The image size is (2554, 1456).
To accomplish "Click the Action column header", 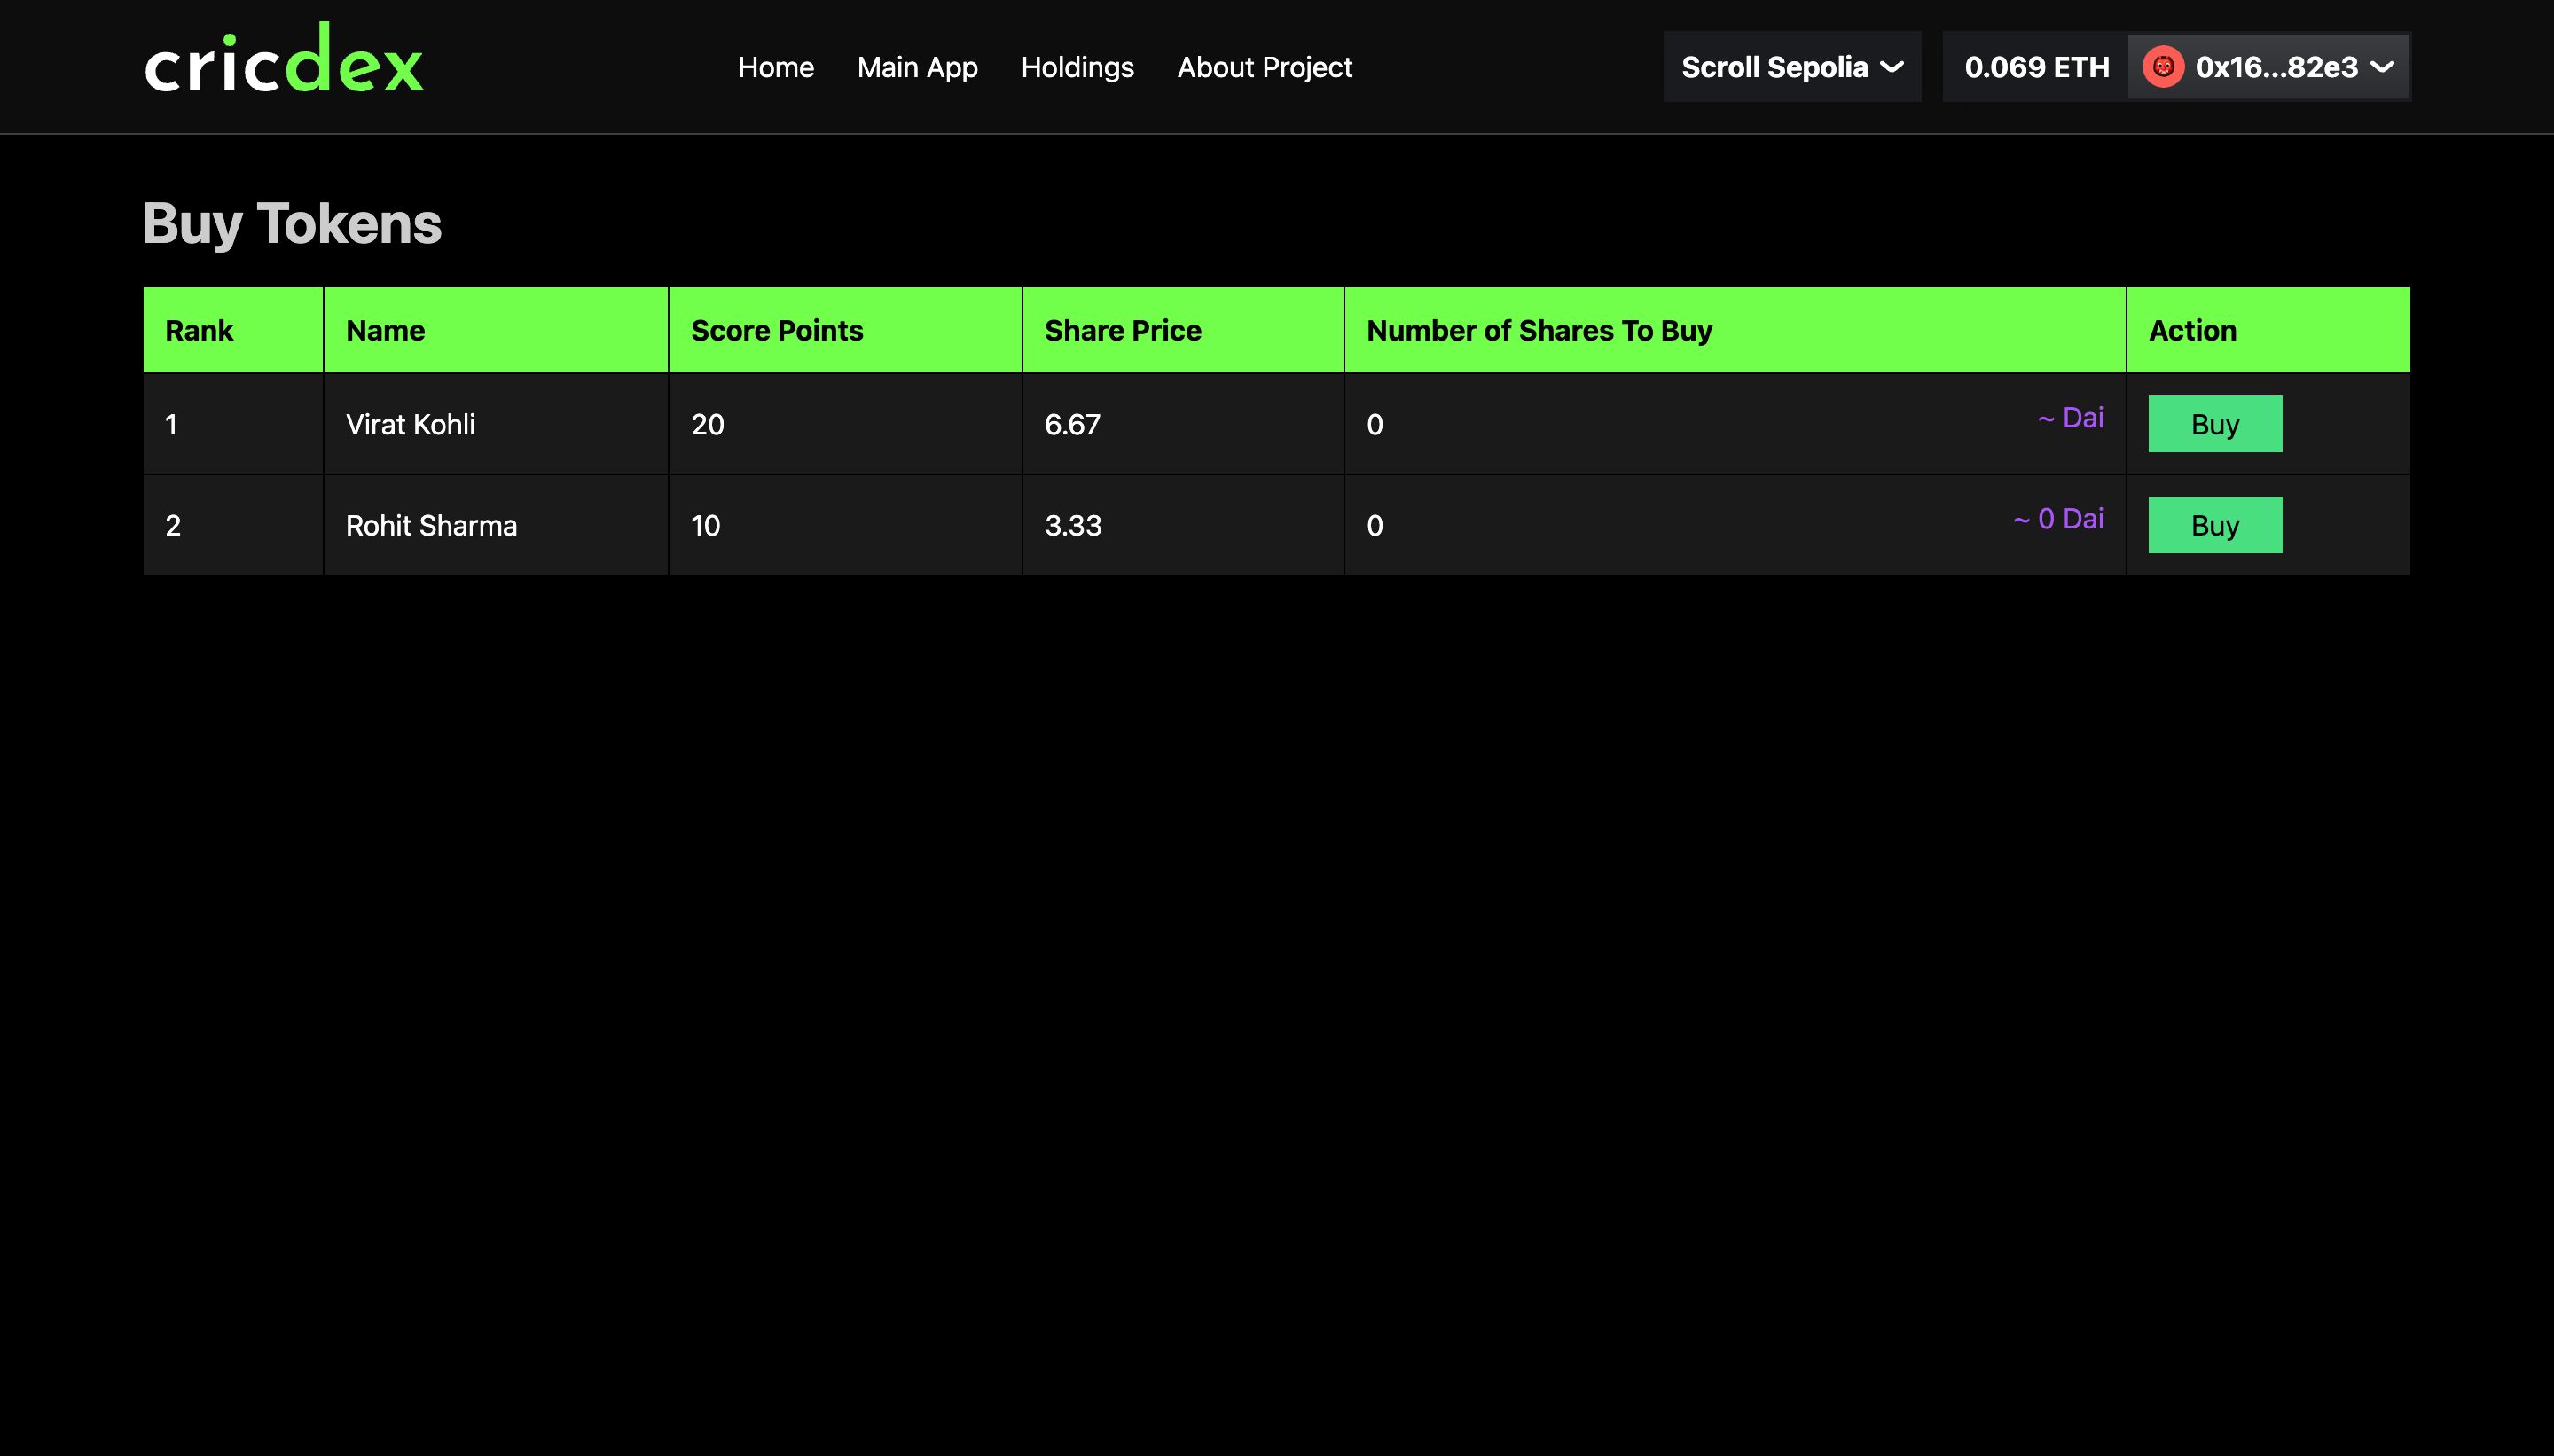I will click(x=2268, y=330).
